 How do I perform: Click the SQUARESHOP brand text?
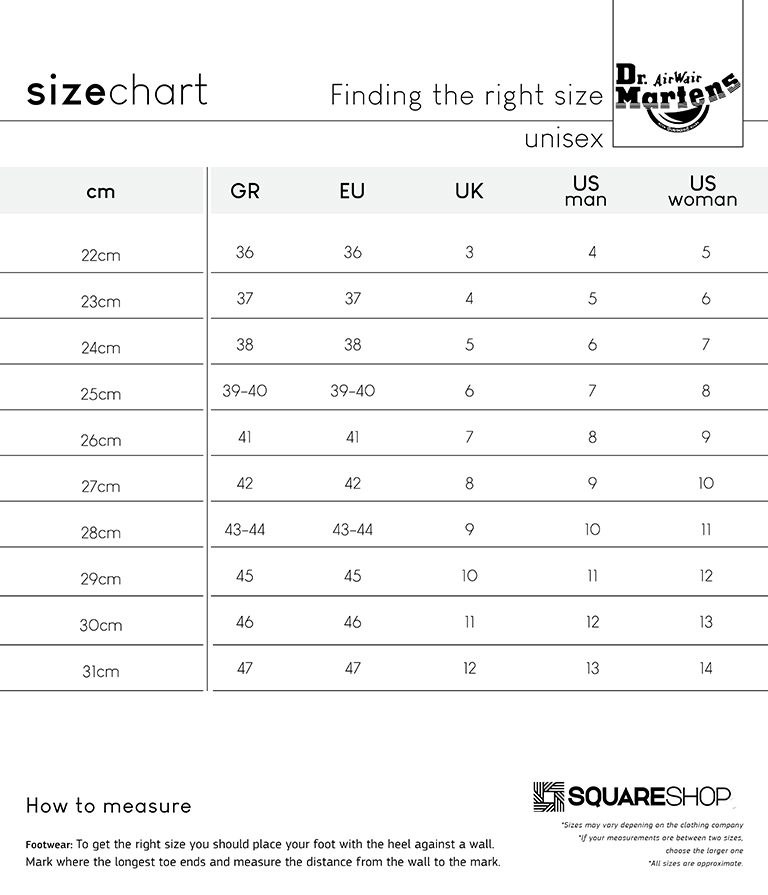point(649,796)
